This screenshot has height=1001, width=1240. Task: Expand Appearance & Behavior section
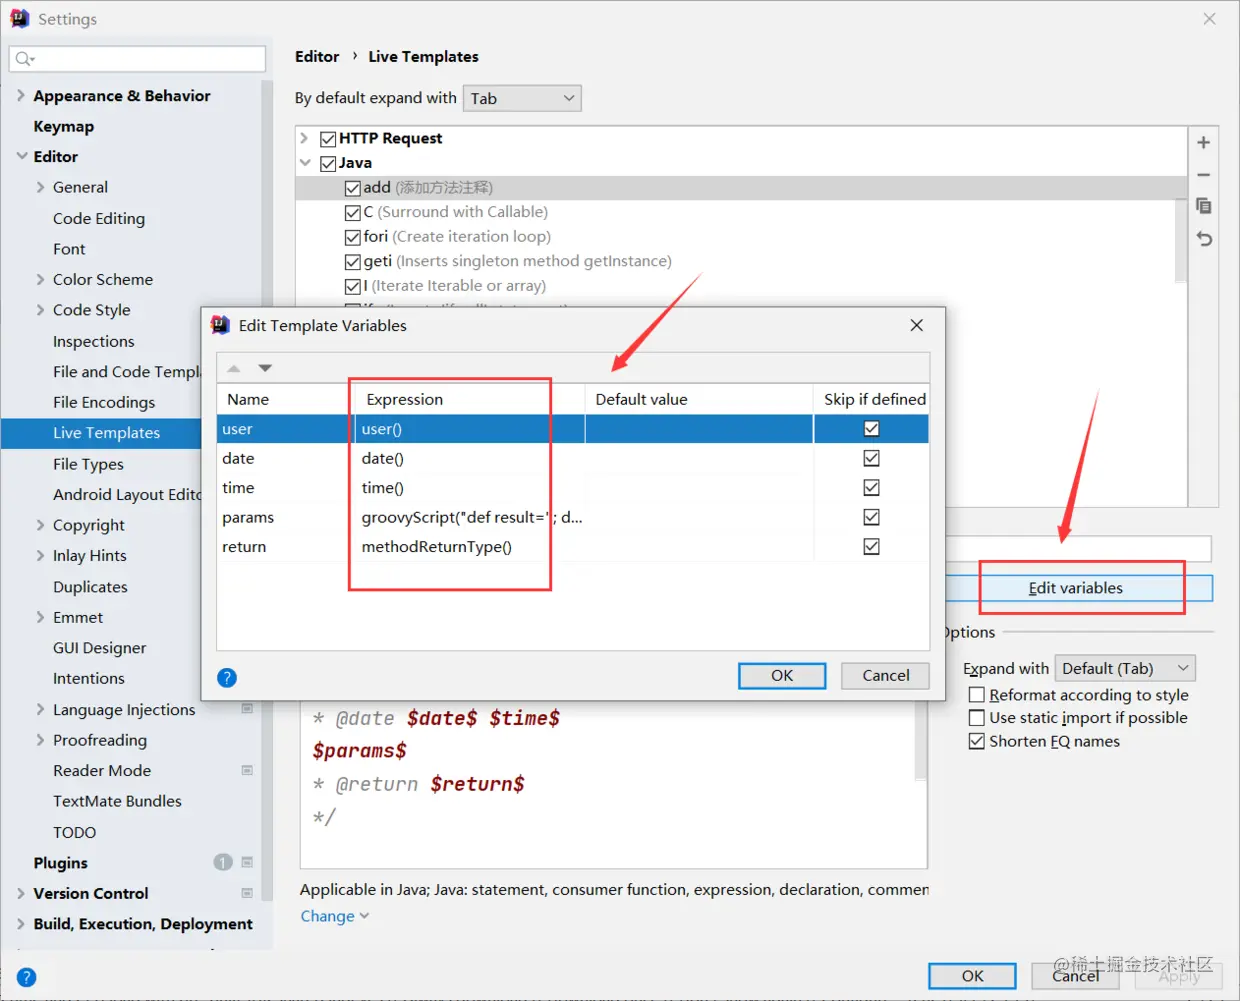[x=21, y=95]
